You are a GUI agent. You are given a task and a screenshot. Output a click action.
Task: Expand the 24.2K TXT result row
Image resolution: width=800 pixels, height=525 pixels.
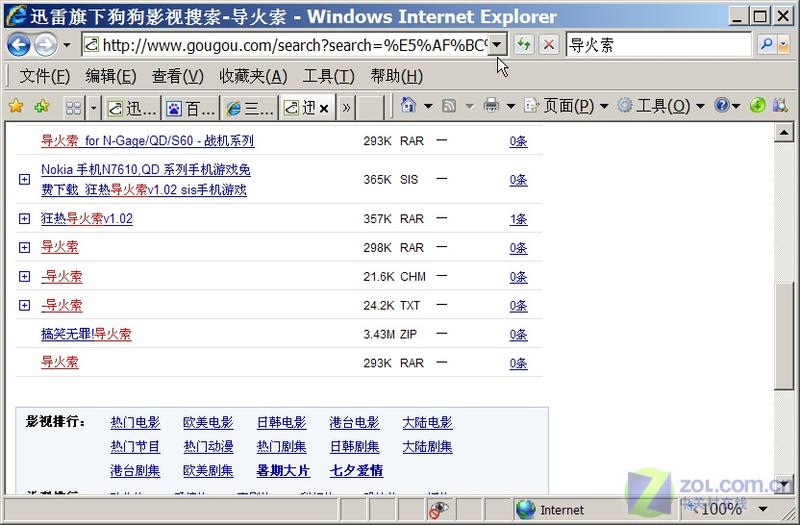pyautogui.click(x=24, y=305)
